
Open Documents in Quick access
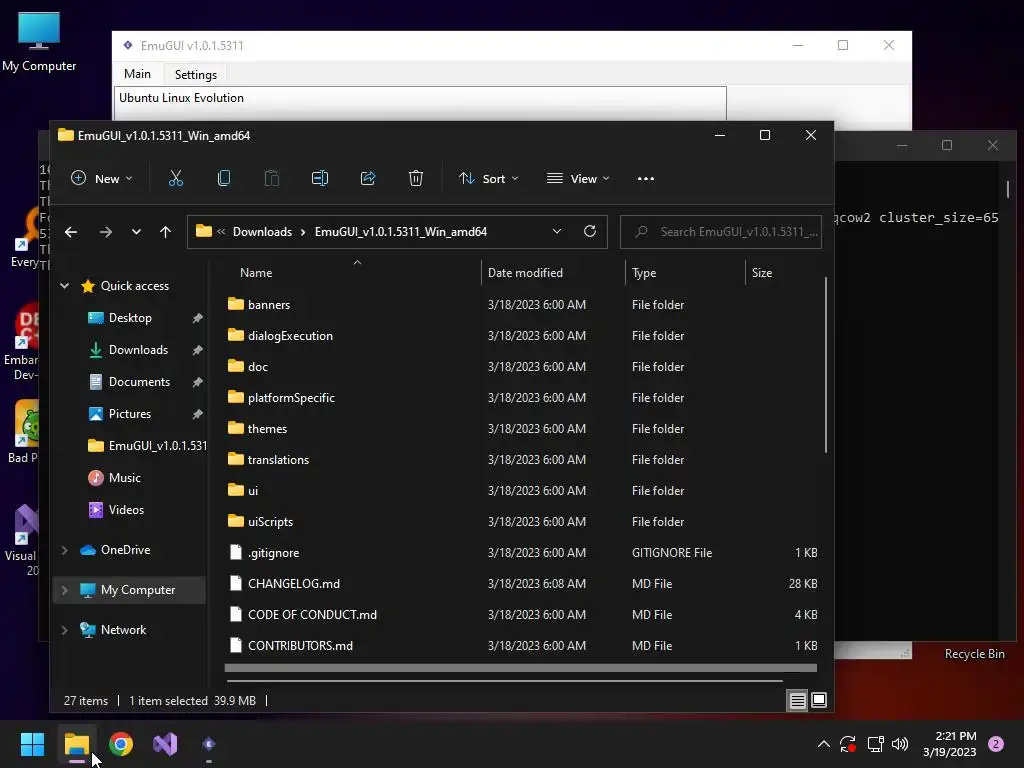tap(139, 381)
